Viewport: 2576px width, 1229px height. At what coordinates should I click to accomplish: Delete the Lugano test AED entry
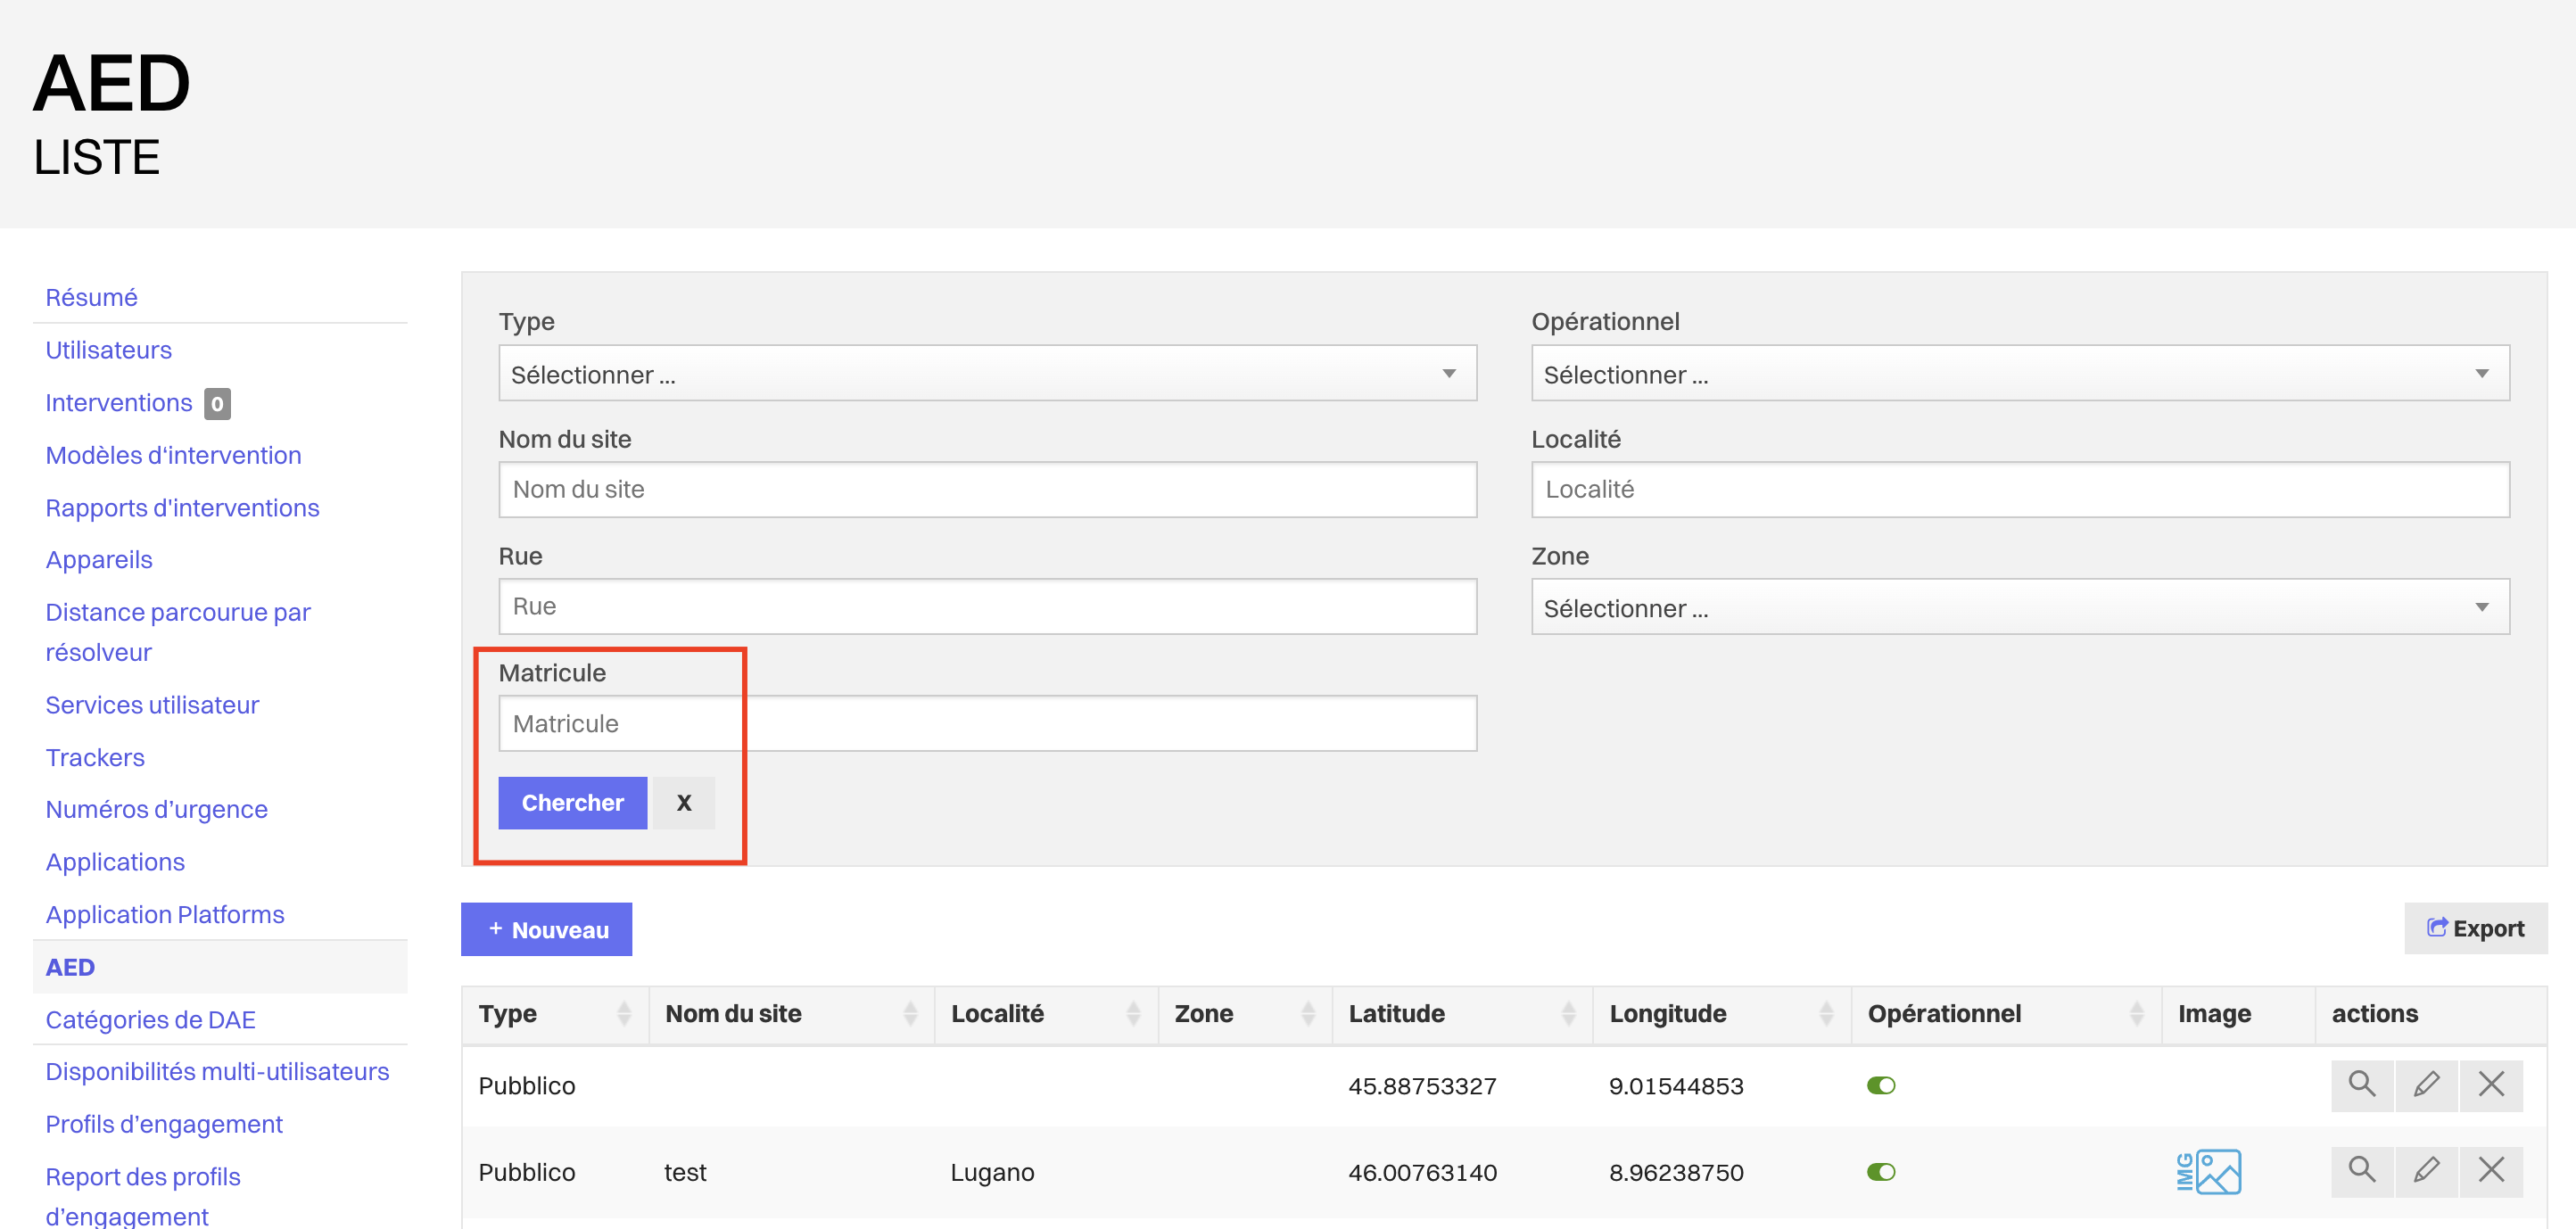coord(2491,1171)
